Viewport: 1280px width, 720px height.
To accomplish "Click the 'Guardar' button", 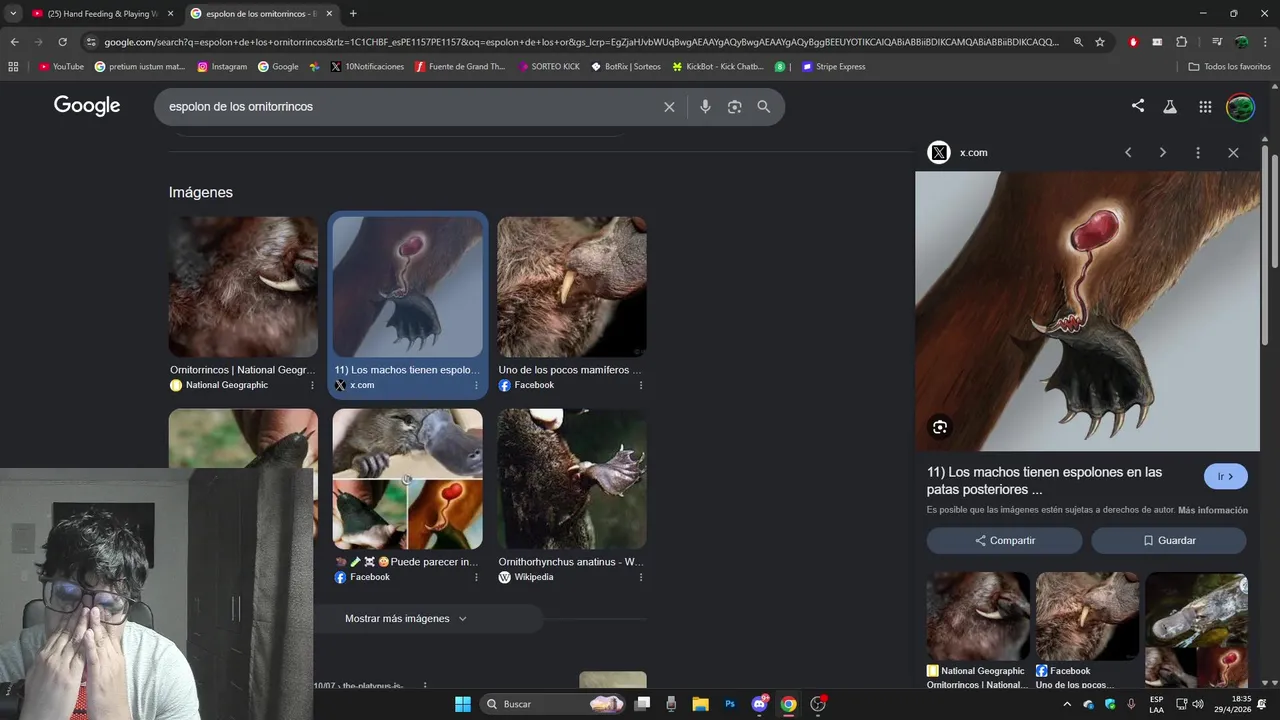I will click(x=1168, y=541).
